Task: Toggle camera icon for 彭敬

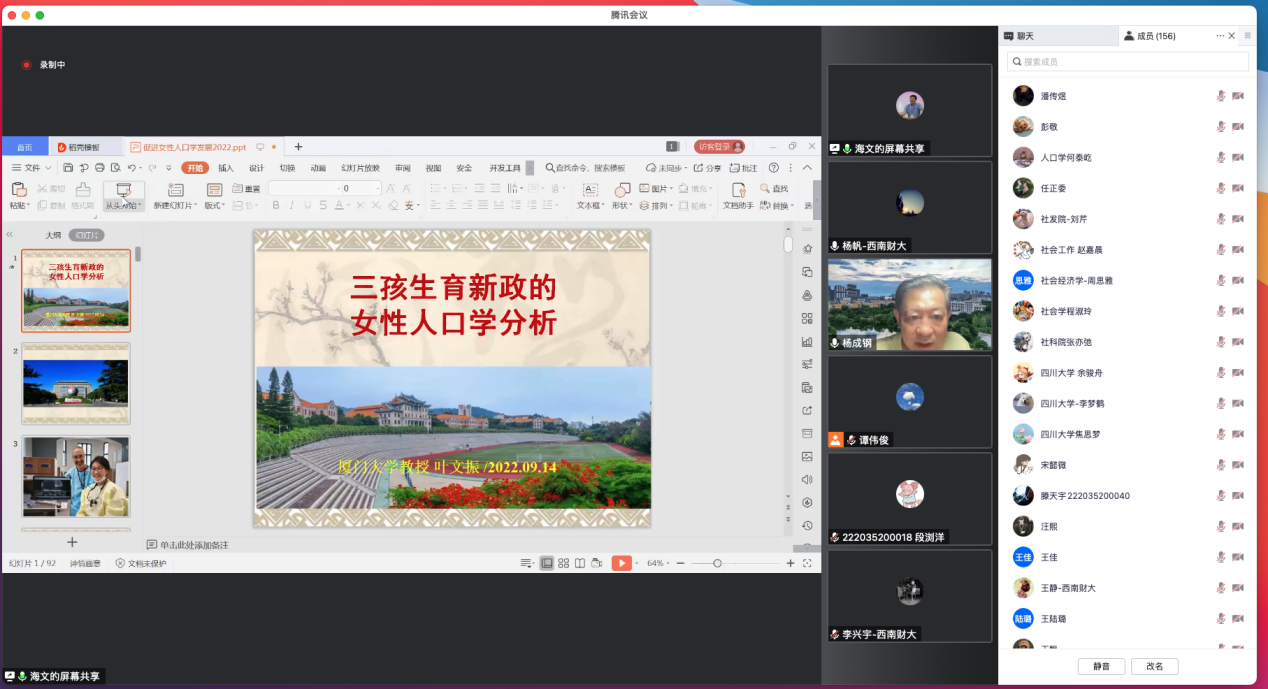Action: pyautogui.click(x=1238, y=127)
